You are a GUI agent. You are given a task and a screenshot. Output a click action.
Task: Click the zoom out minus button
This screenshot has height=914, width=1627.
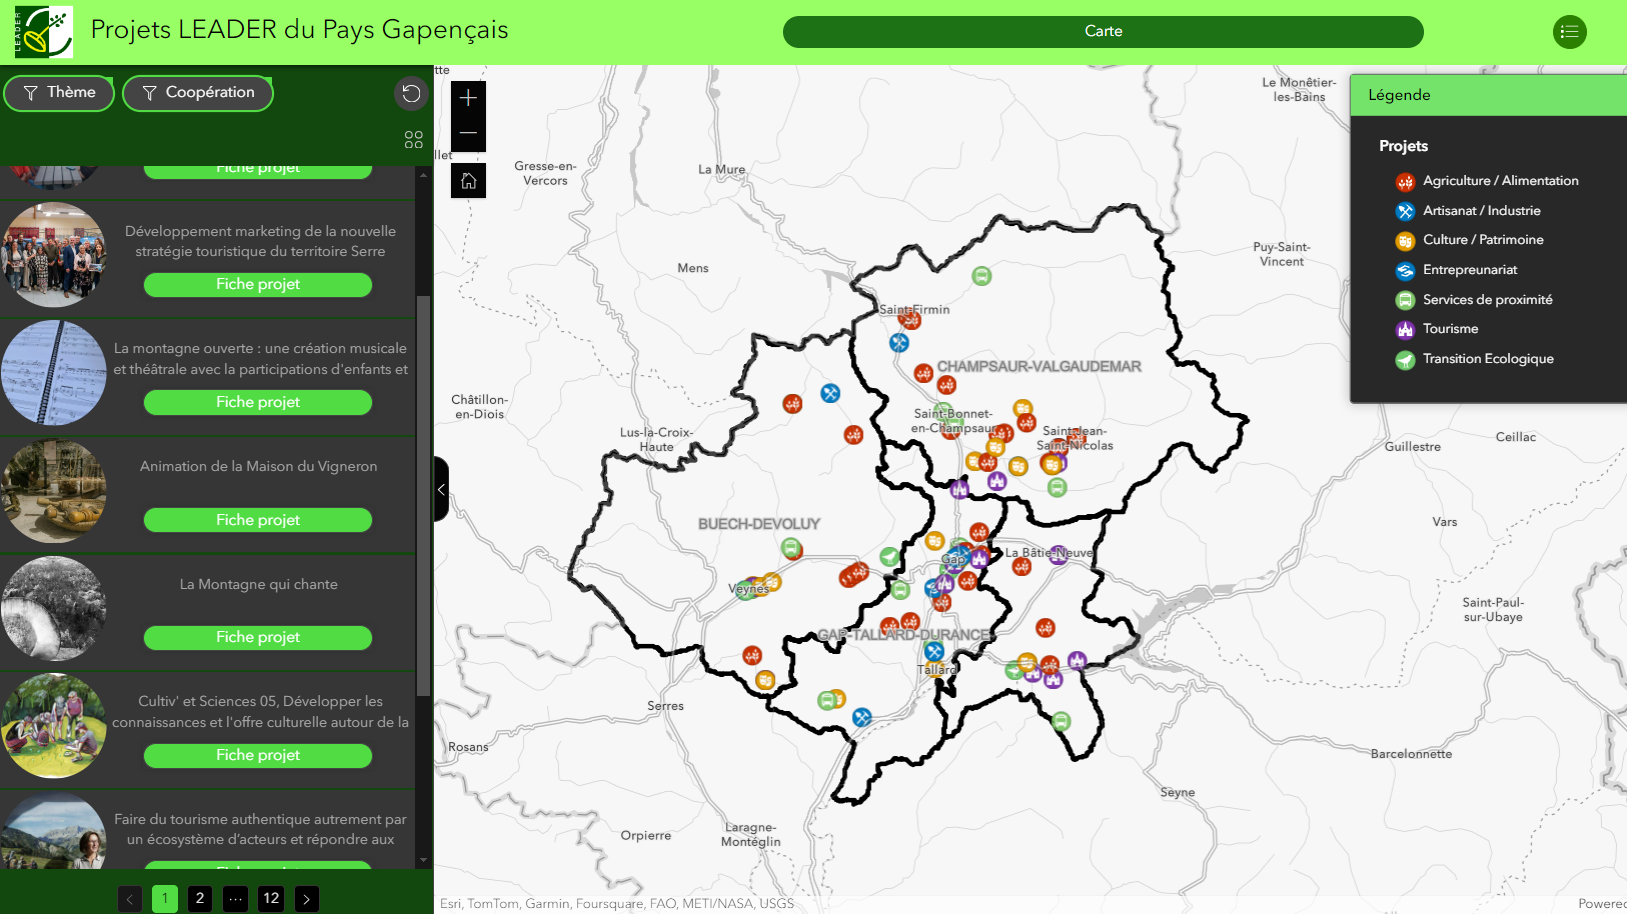[468, 134]
